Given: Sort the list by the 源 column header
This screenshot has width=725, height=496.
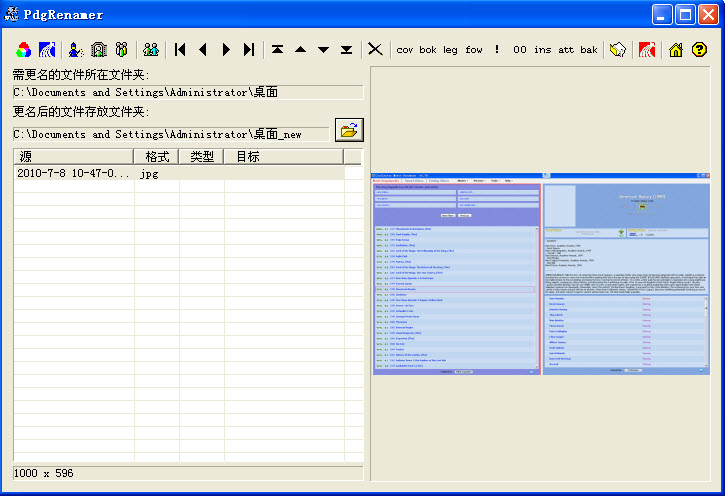Looking at the screenshot, I should point(73,157).
